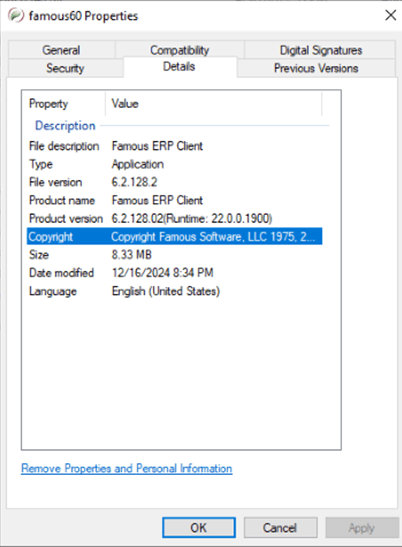Open Remove Properties and Personal Information link
Screen dimensions: 402x547
tap(127, 468)
